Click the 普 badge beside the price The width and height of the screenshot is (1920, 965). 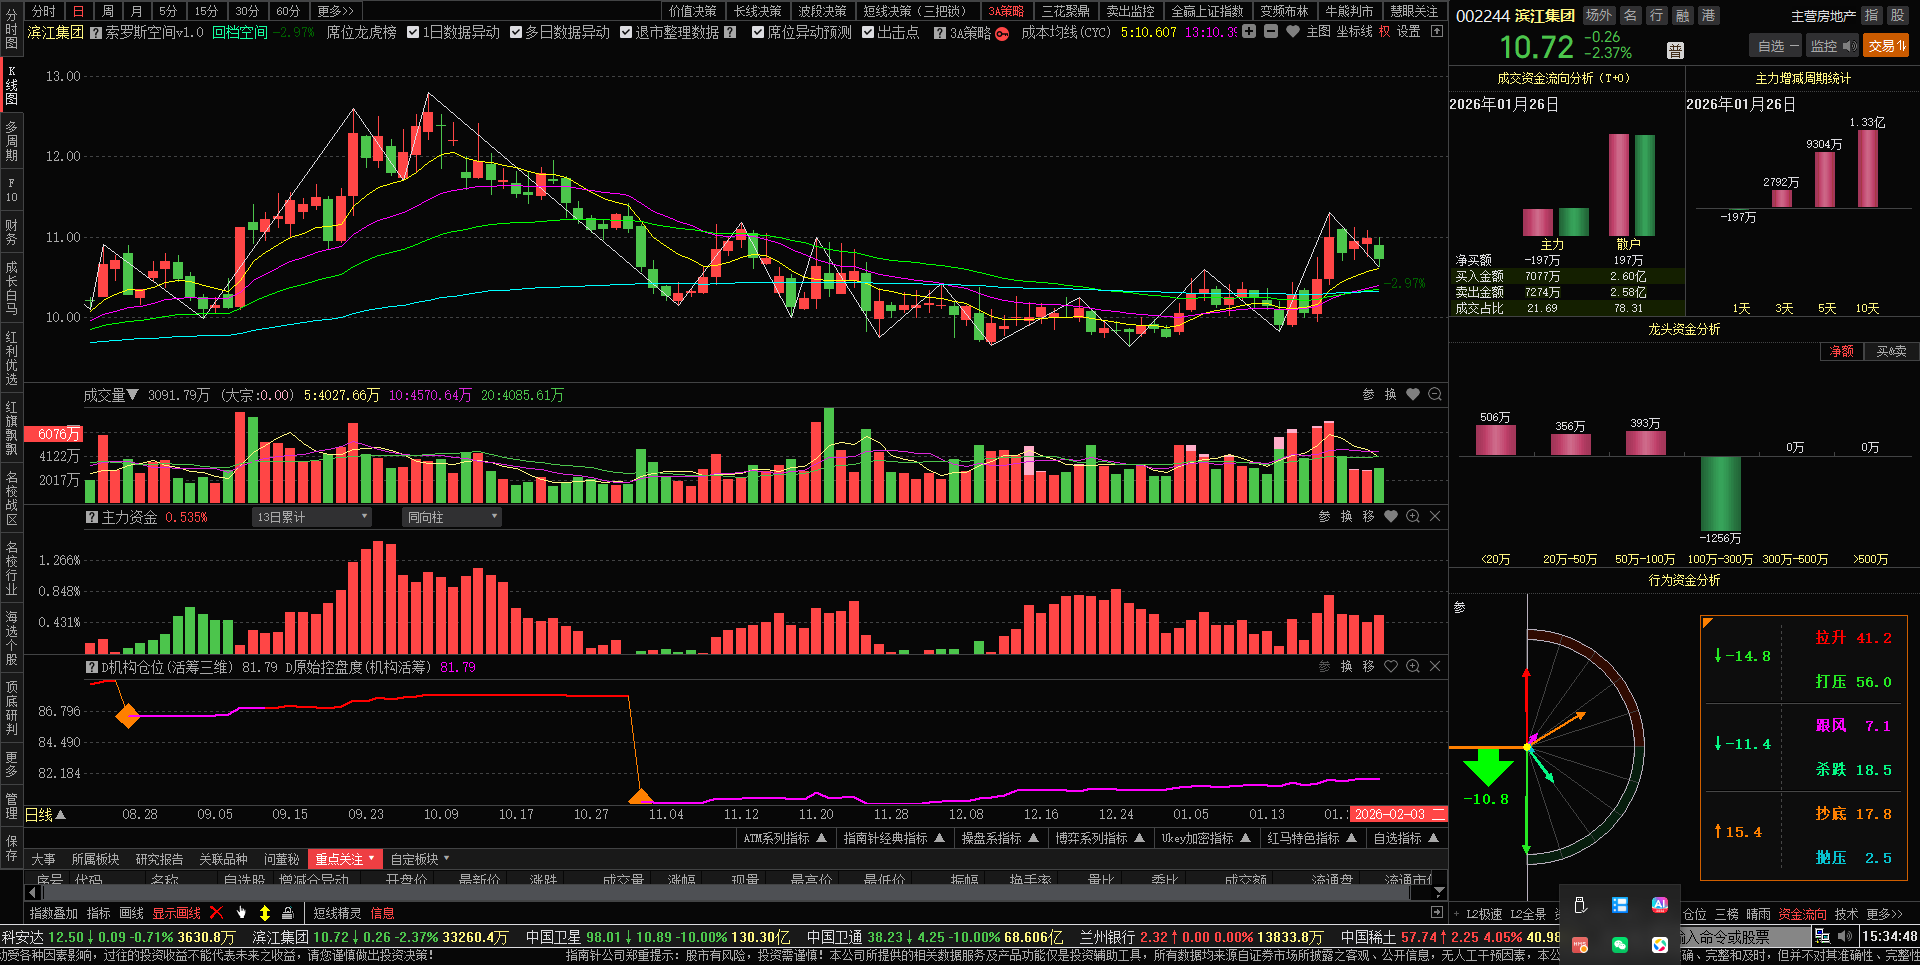point(1676,50)
